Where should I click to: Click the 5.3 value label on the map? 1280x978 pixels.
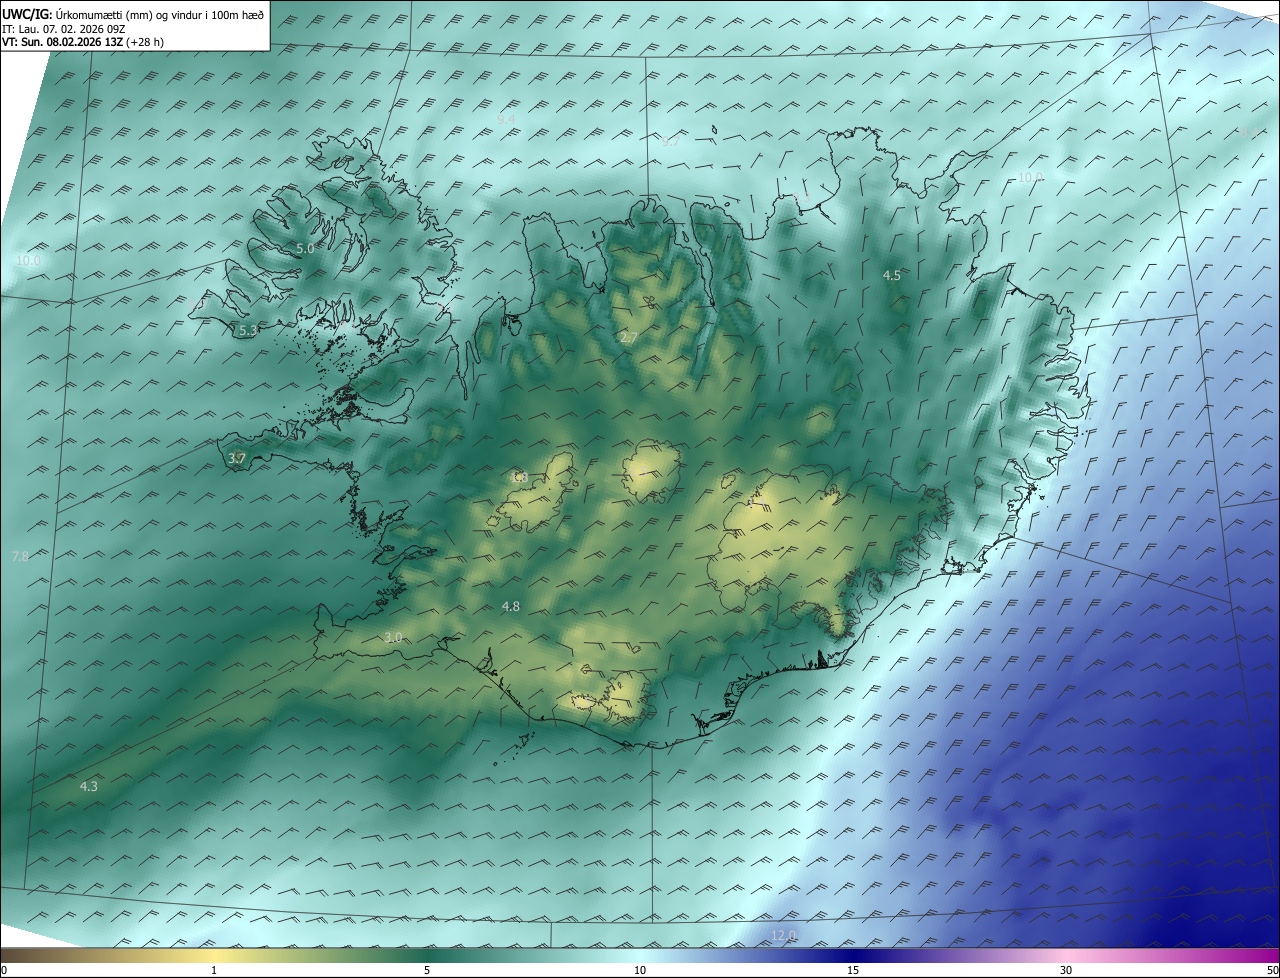pos(248,330)
